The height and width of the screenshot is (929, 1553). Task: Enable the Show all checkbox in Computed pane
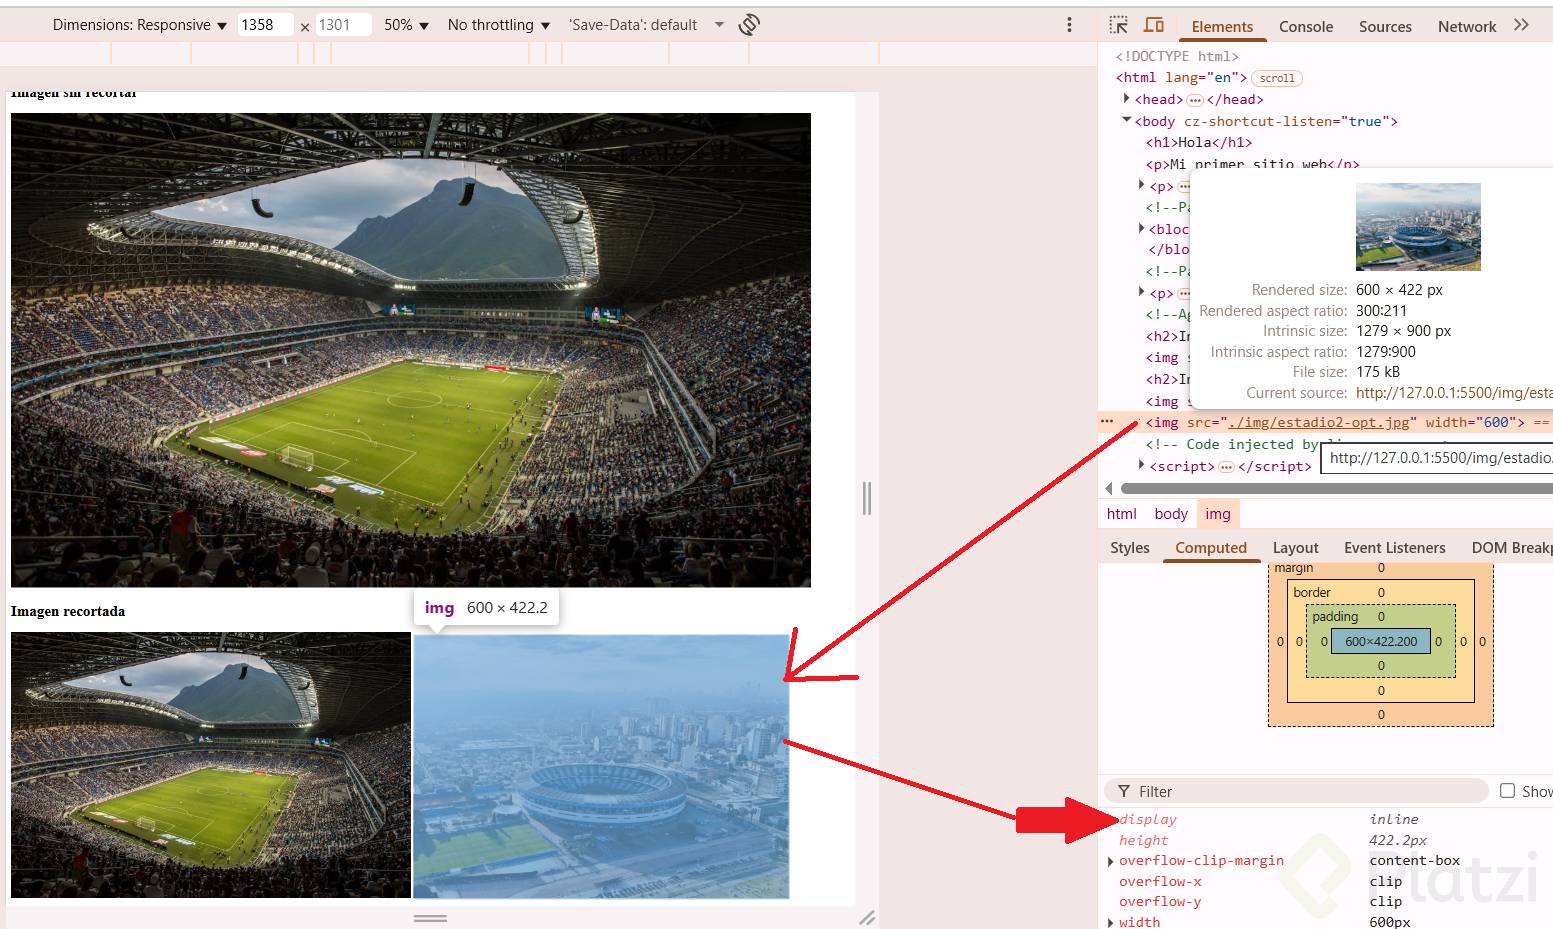(1508, 791)
